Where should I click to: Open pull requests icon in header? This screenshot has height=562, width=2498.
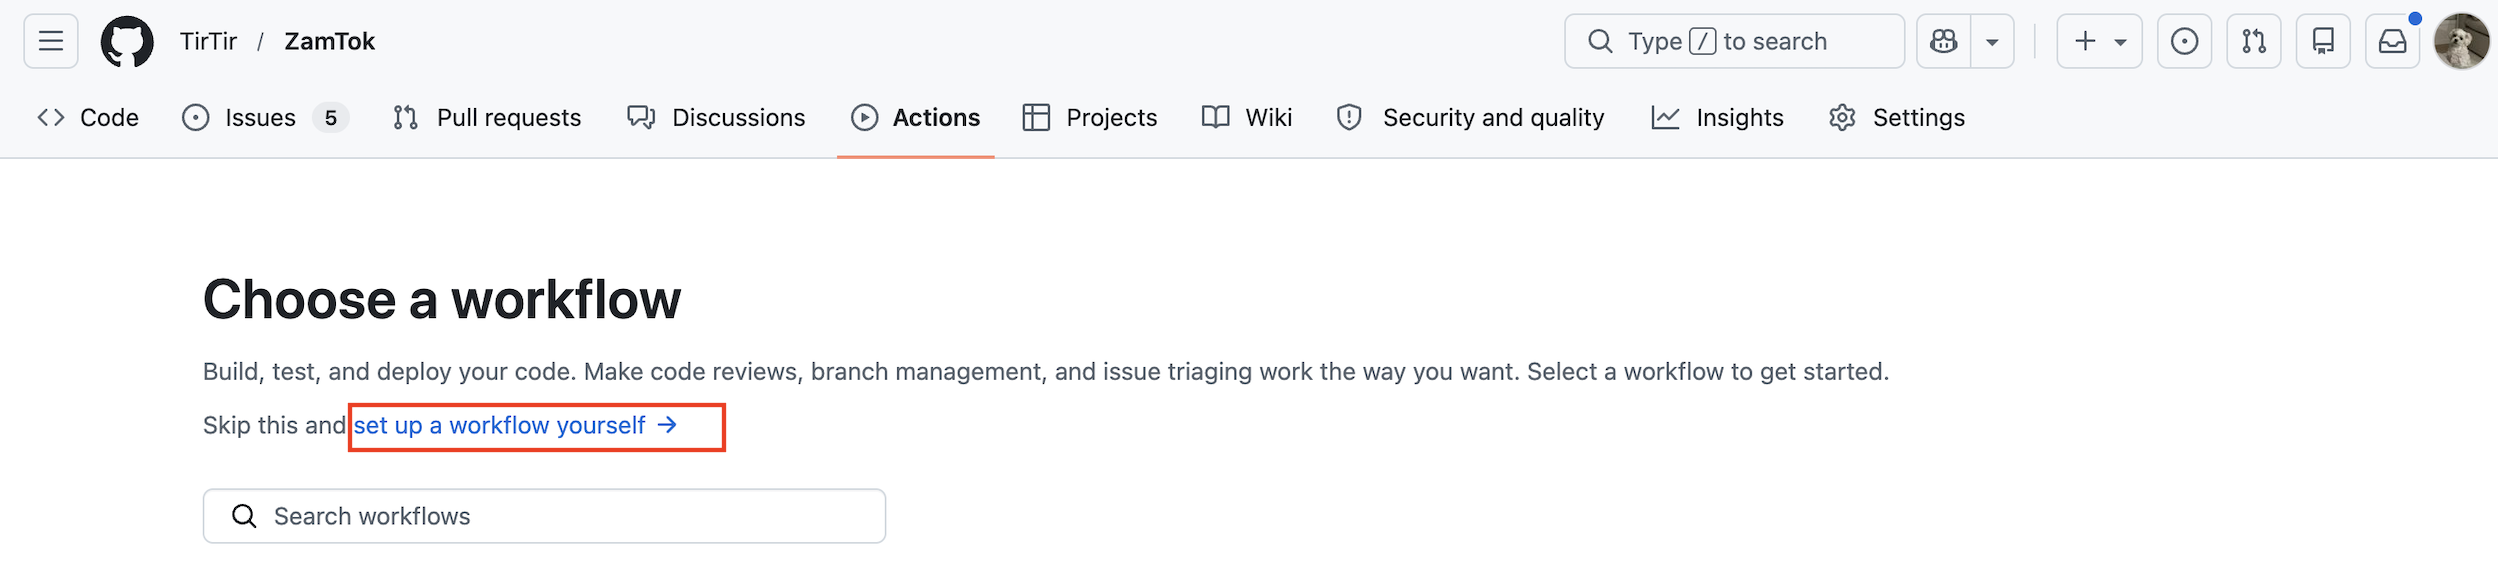pyautogui.click(x=2254, y=41)
